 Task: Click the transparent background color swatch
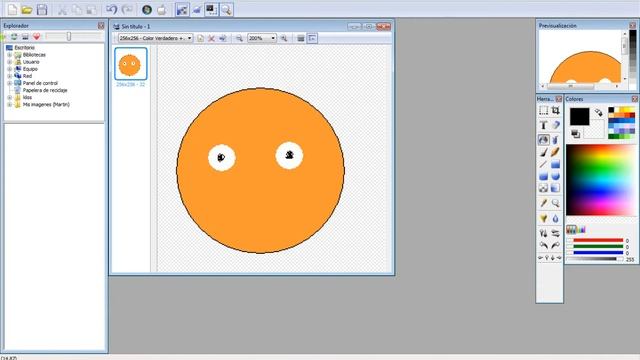click(594, 130)
